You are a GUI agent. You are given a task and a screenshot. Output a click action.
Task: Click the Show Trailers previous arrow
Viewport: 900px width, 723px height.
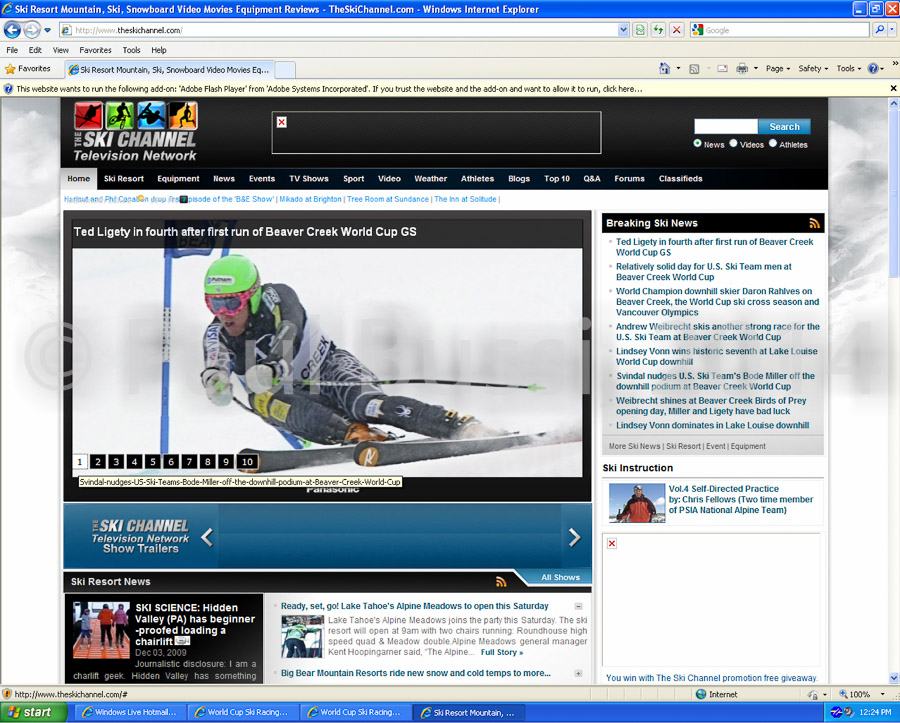click(x=207, y=537)
